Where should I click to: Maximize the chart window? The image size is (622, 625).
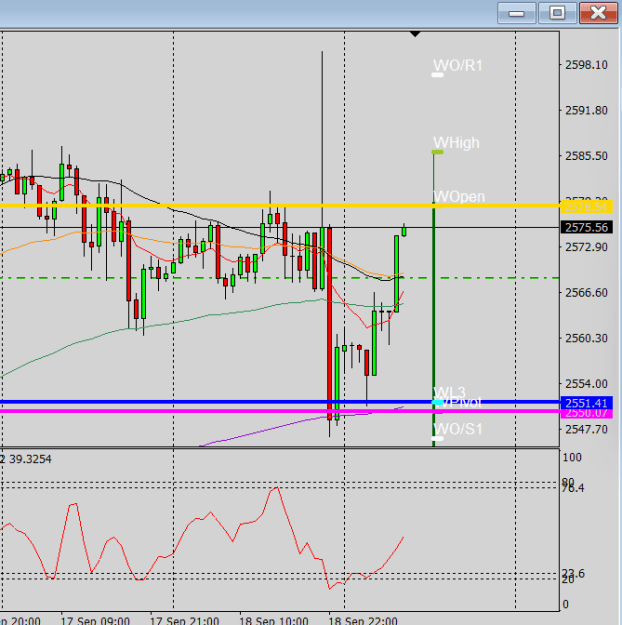tap(557, 14)
